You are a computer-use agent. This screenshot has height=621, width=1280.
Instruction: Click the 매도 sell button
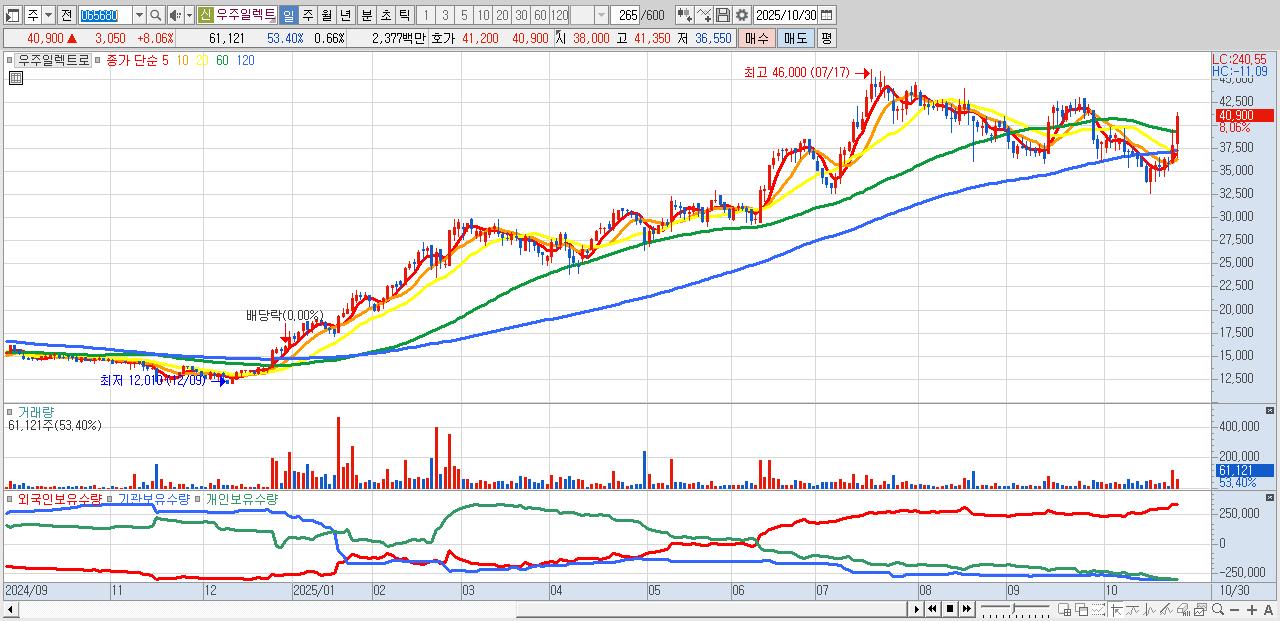pos(795,38)
